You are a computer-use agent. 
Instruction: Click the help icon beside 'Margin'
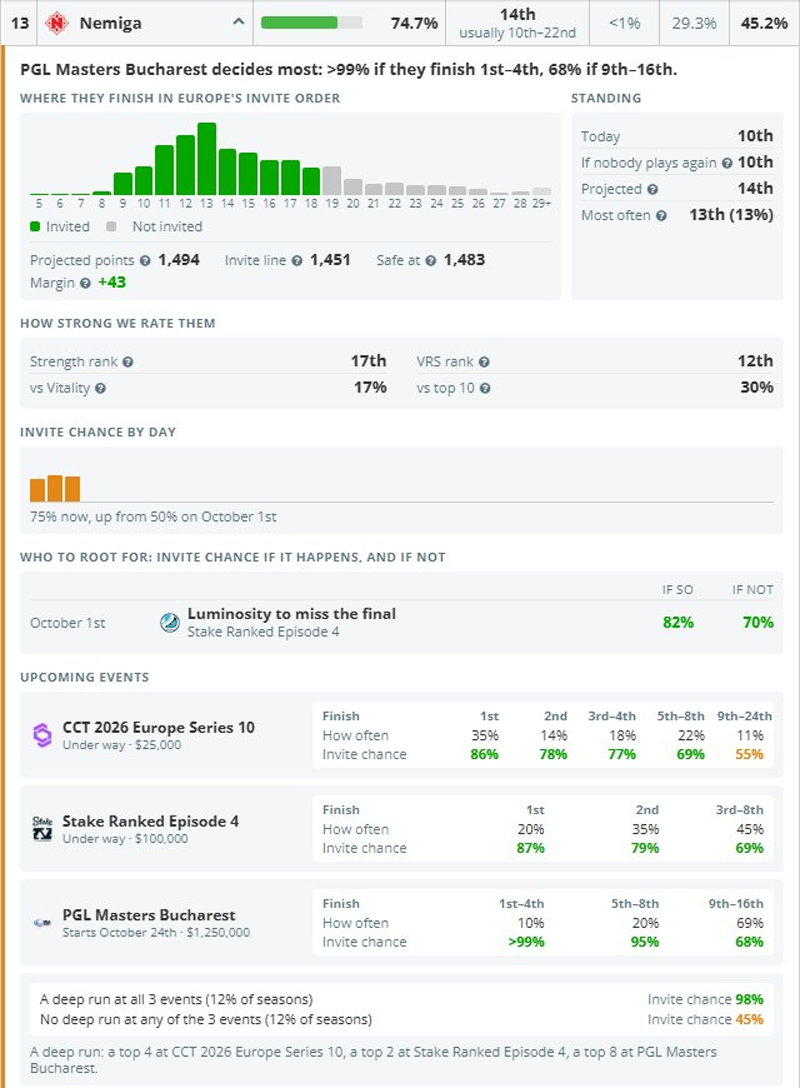click(x=85, y=283)
